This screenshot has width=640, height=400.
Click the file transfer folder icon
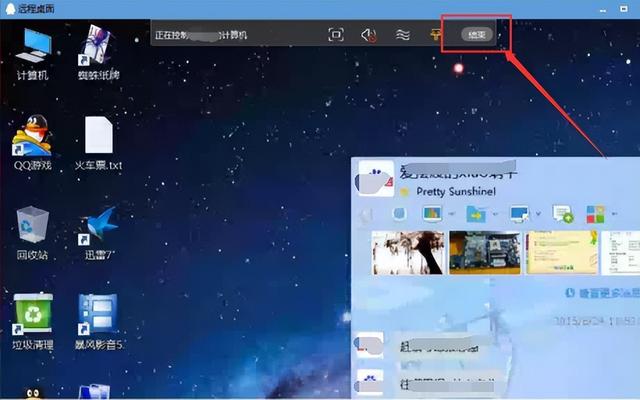point(476,214)
